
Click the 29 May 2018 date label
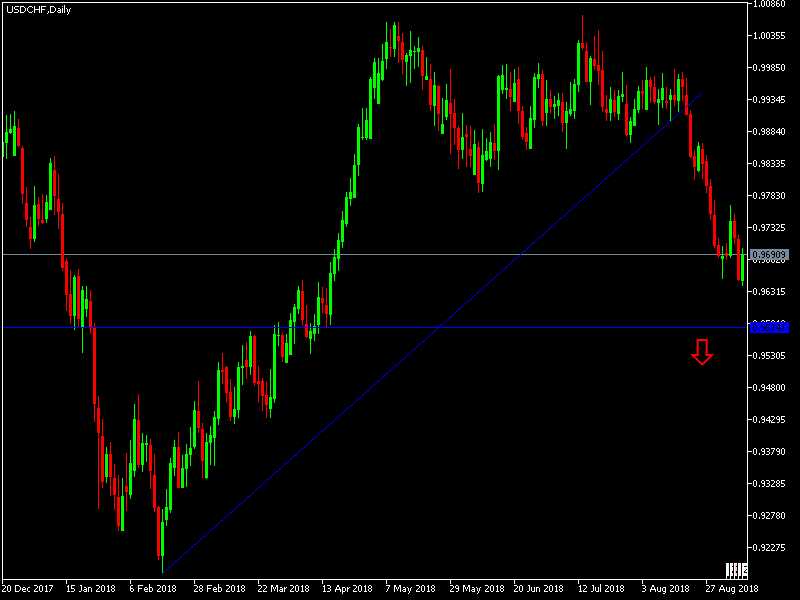coord(477,588)
